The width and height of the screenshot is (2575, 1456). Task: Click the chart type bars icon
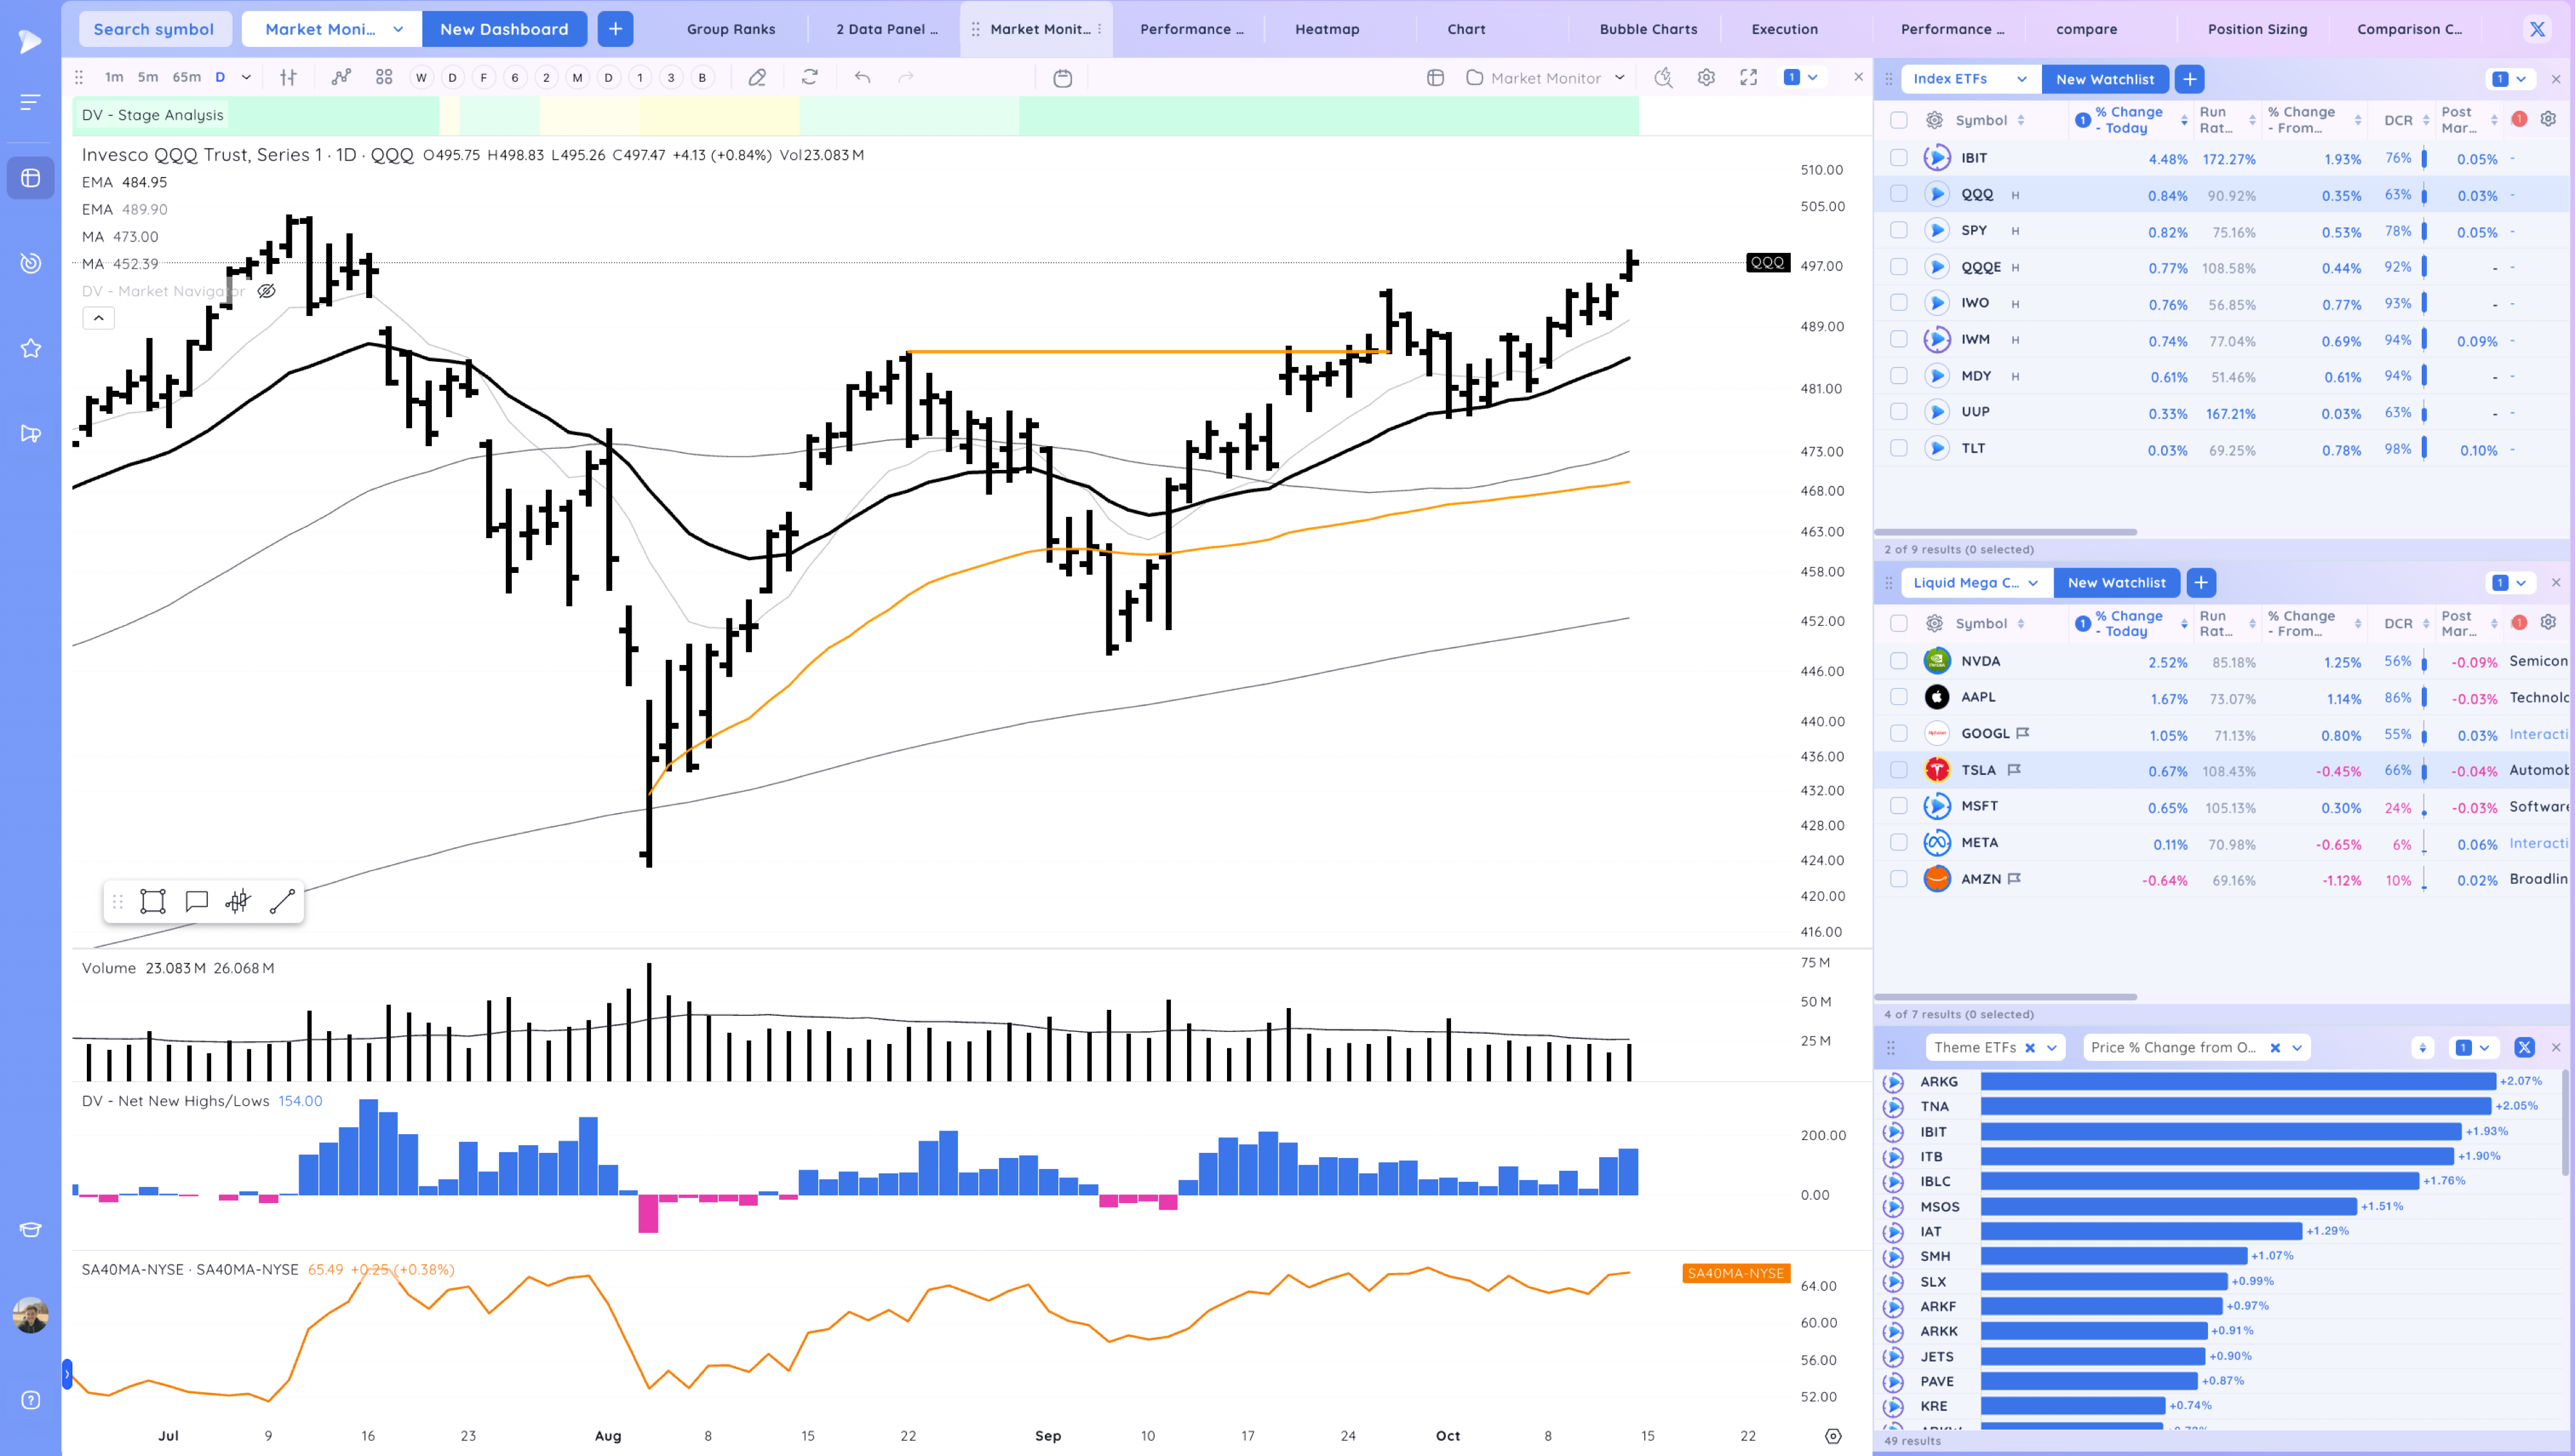(288, 77)
